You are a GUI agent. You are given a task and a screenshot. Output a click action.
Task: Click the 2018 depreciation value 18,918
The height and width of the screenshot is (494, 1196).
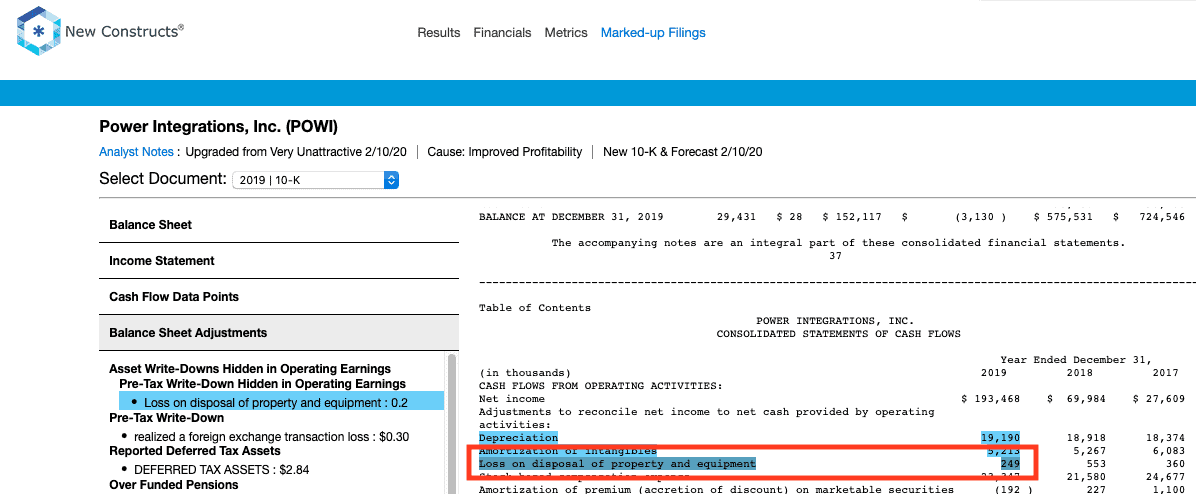pyautogui.click(x=1084, y=438)
